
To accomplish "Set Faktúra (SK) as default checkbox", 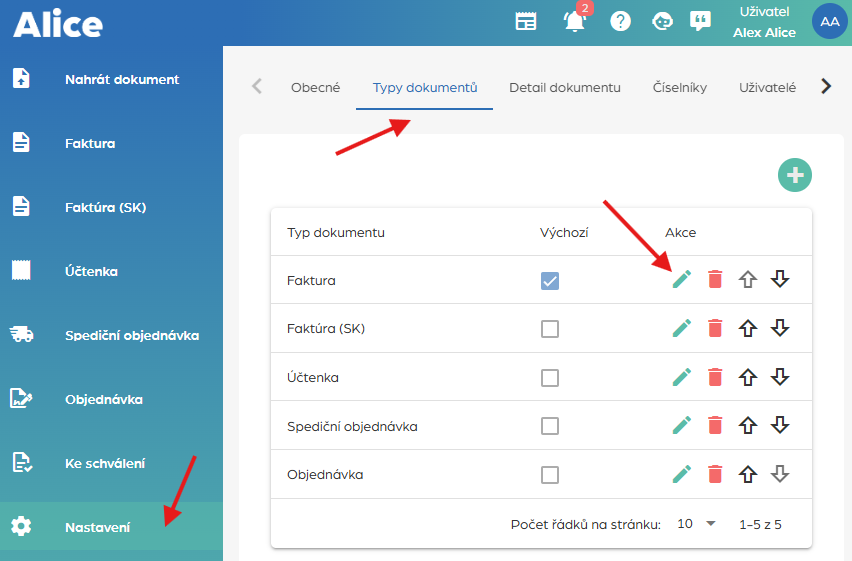I will coord(550,329).
